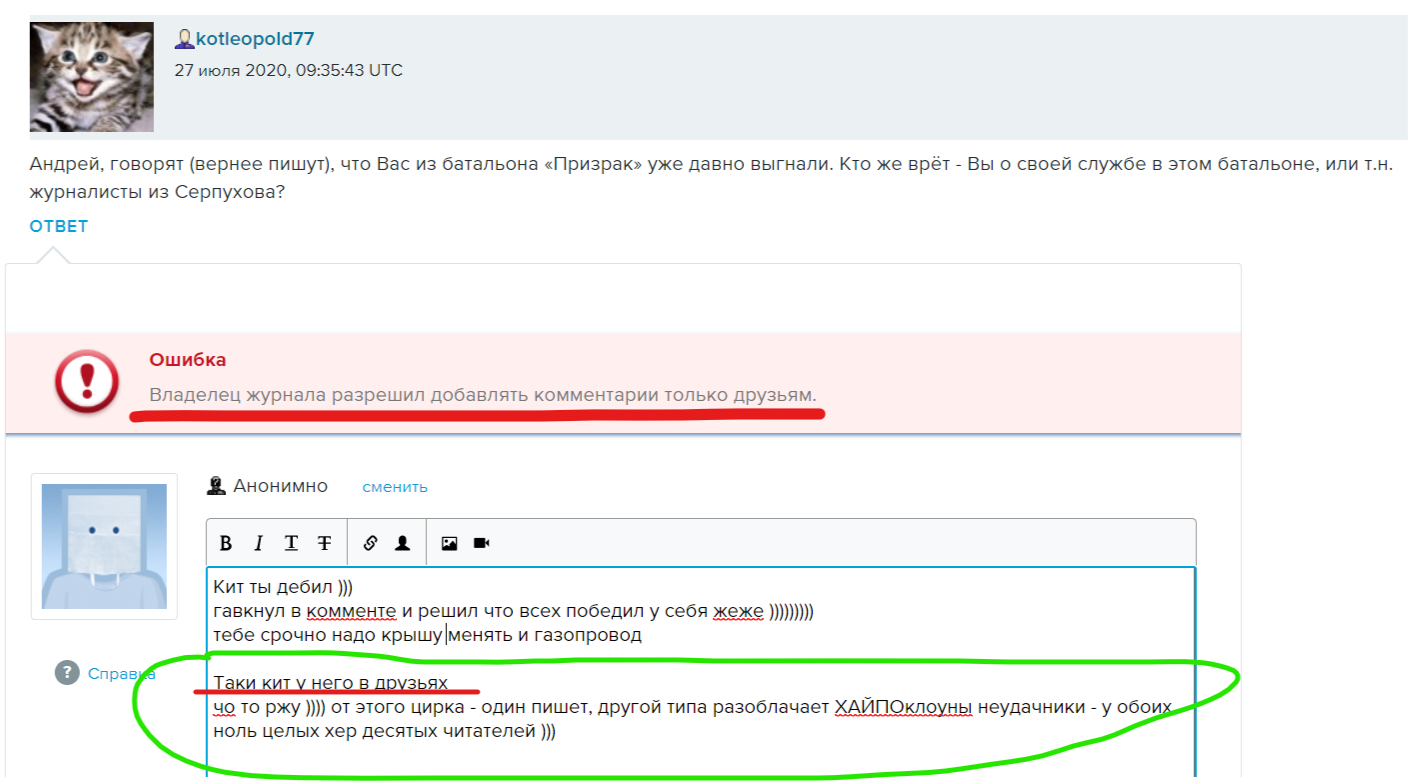Insert an image into the comment

pyautogui.click(x=449, y=543)
